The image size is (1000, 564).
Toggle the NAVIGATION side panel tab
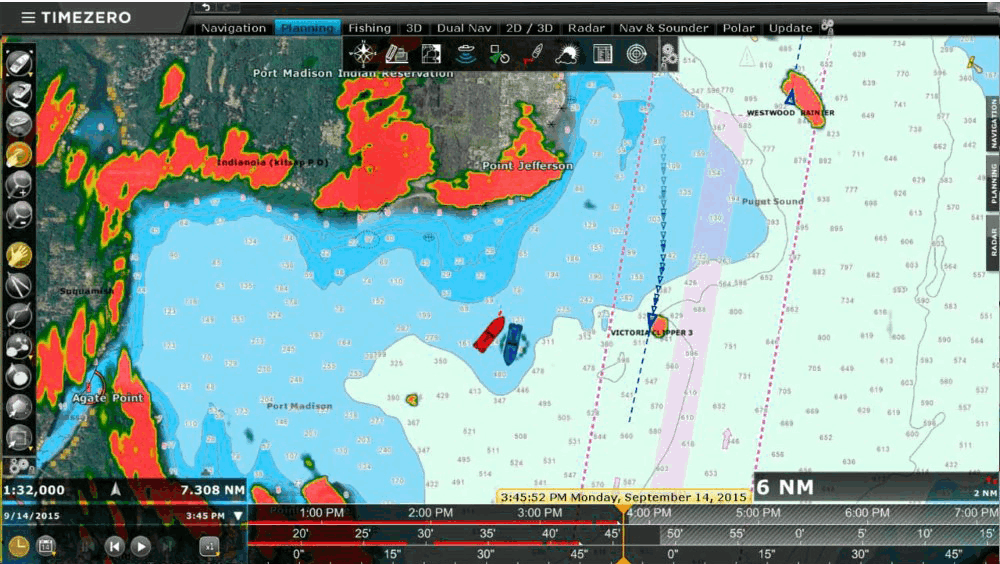point(993,124)
